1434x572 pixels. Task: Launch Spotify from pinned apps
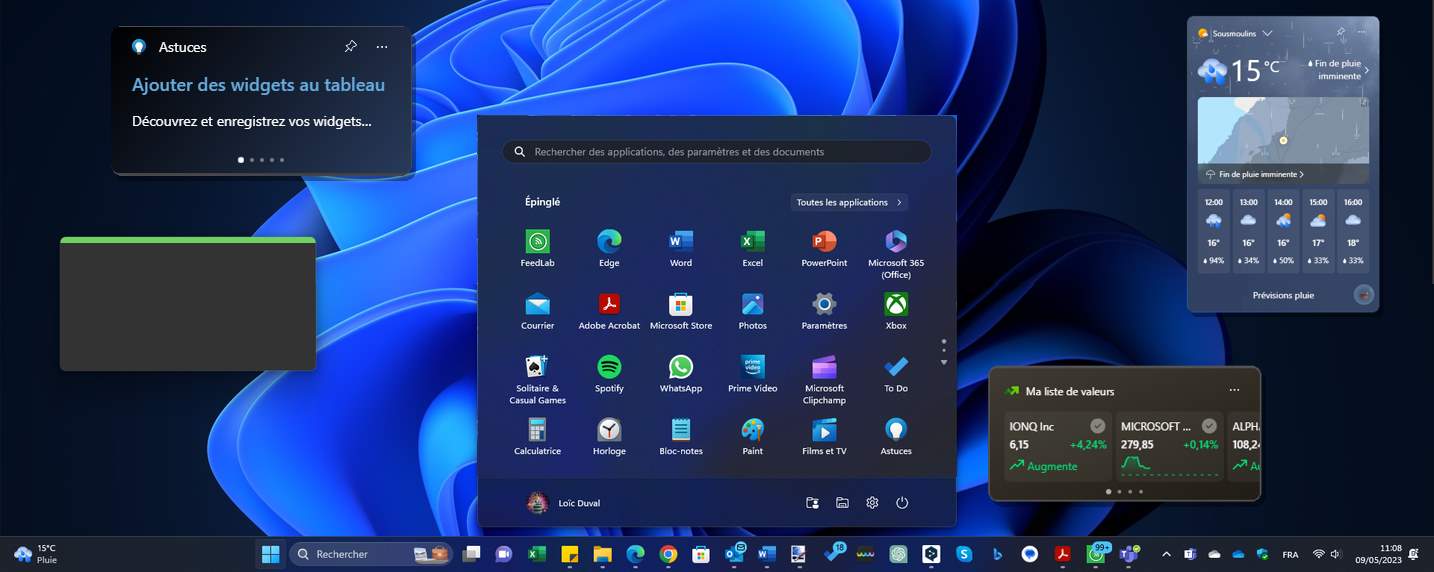pos(609,374)
